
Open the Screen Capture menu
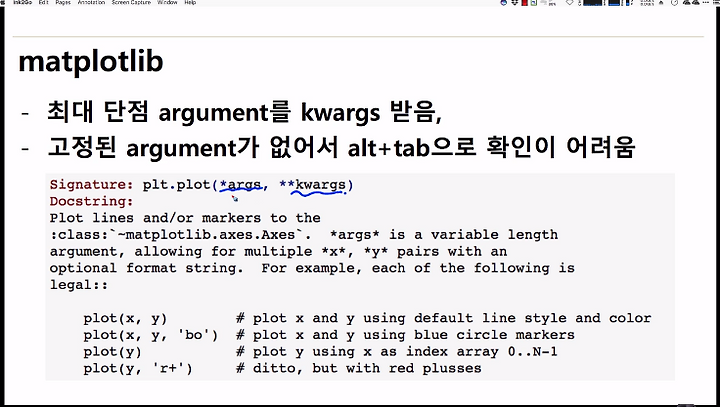131,2
